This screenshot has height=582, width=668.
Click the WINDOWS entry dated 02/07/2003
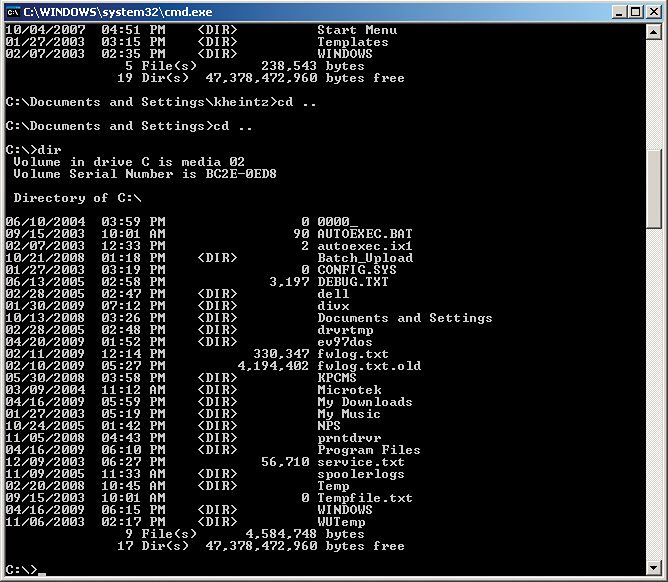pyautogui.click(x=345, y=54)
